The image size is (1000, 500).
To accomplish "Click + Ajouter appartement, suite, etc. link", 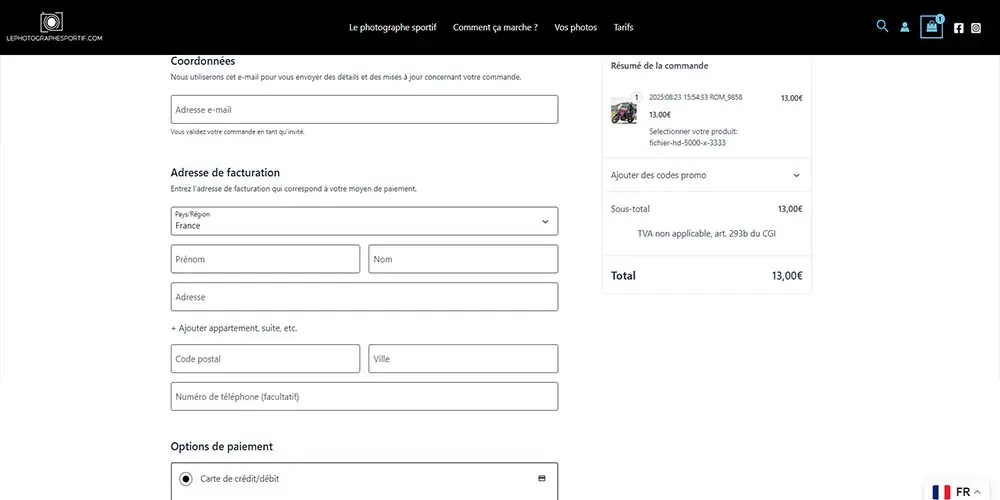I will [234, 328].
